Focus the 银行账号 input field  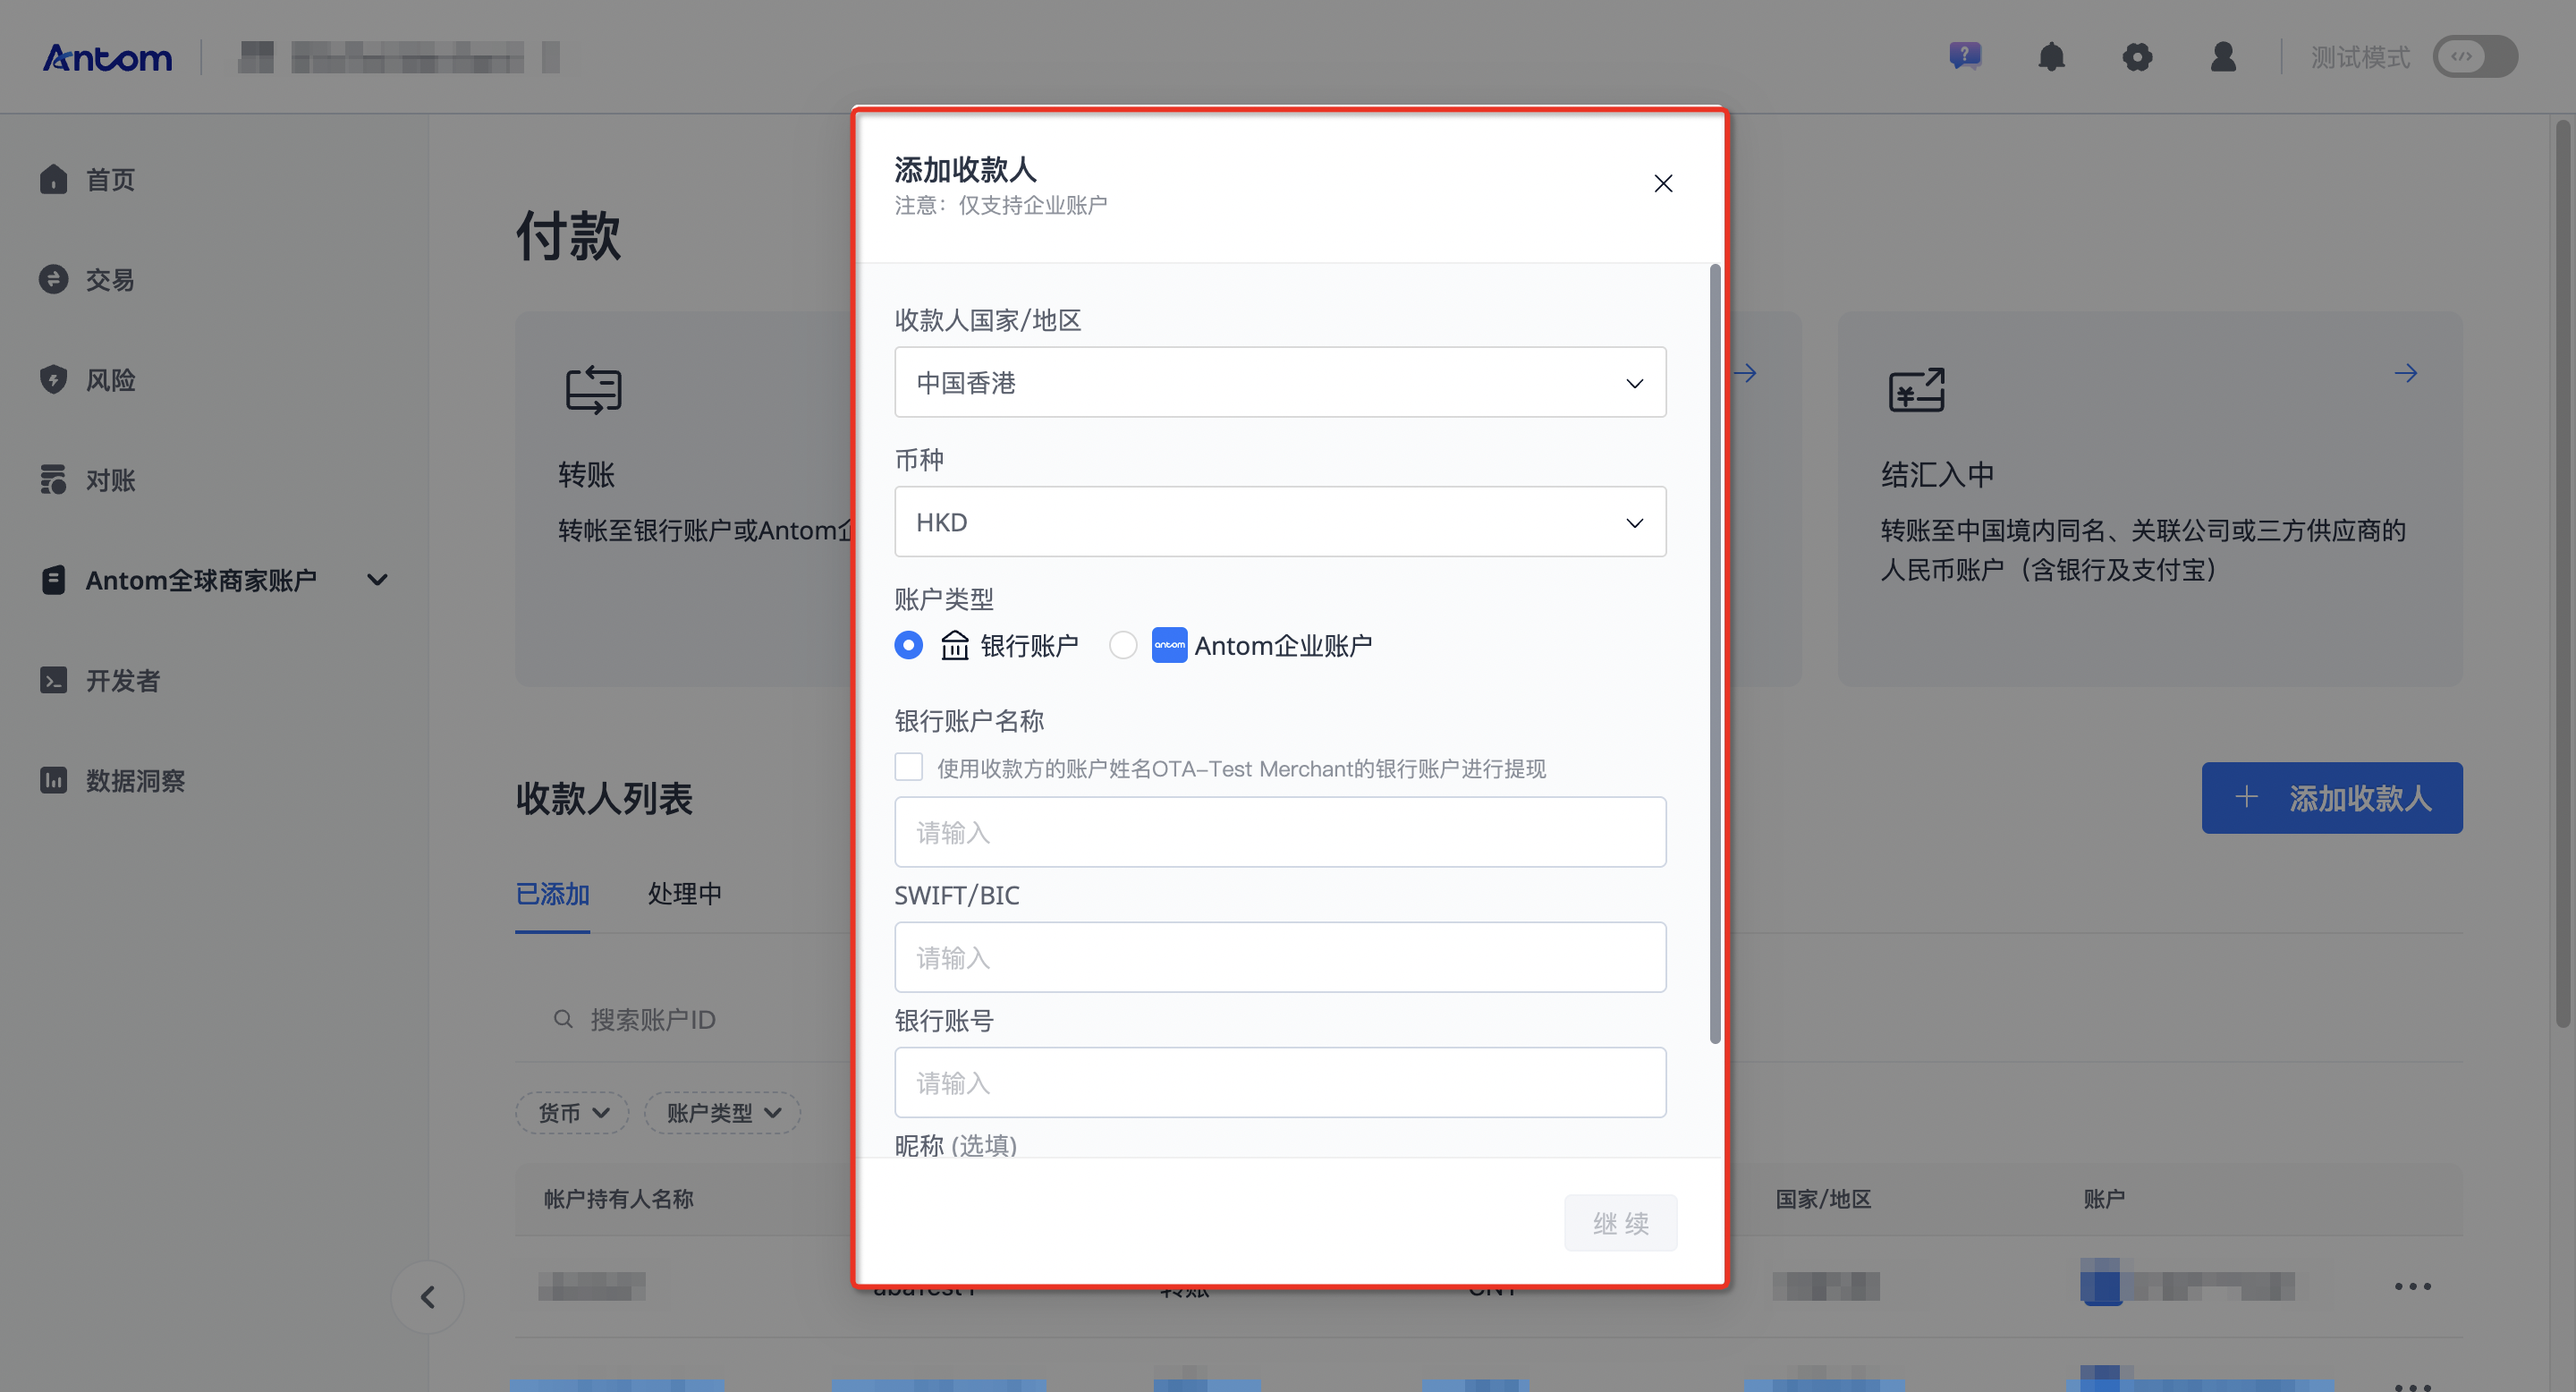pyautogui.click(x=1280, y=1082)
